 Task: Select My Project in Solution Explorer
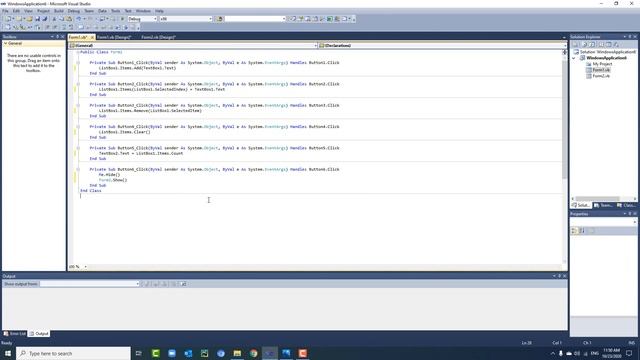[x=602, y=64]
